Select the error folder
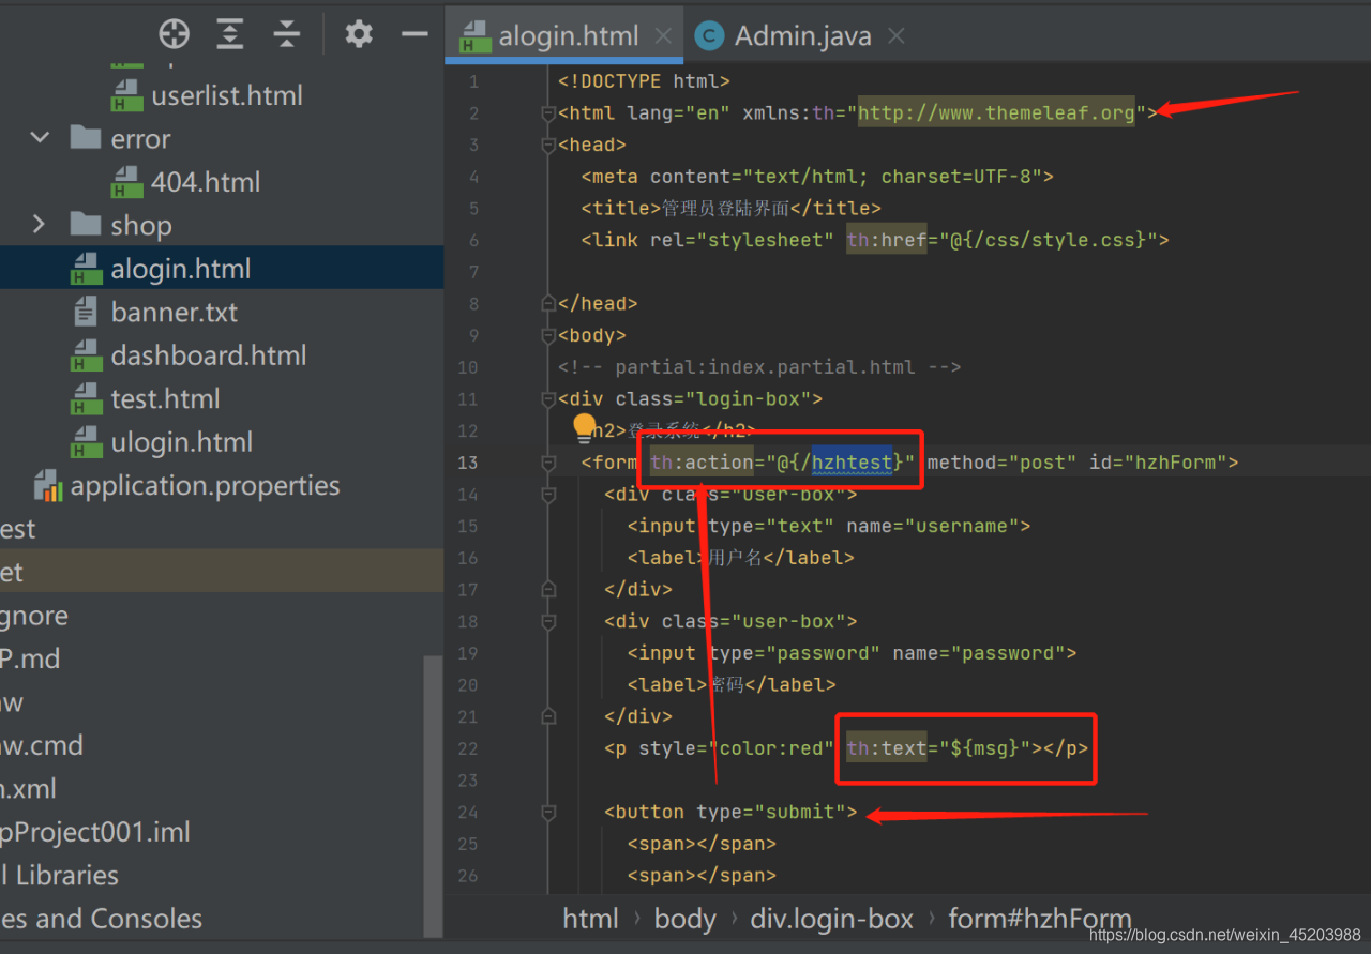Viewport: 1371px width, 954px height. coord(140,139)
